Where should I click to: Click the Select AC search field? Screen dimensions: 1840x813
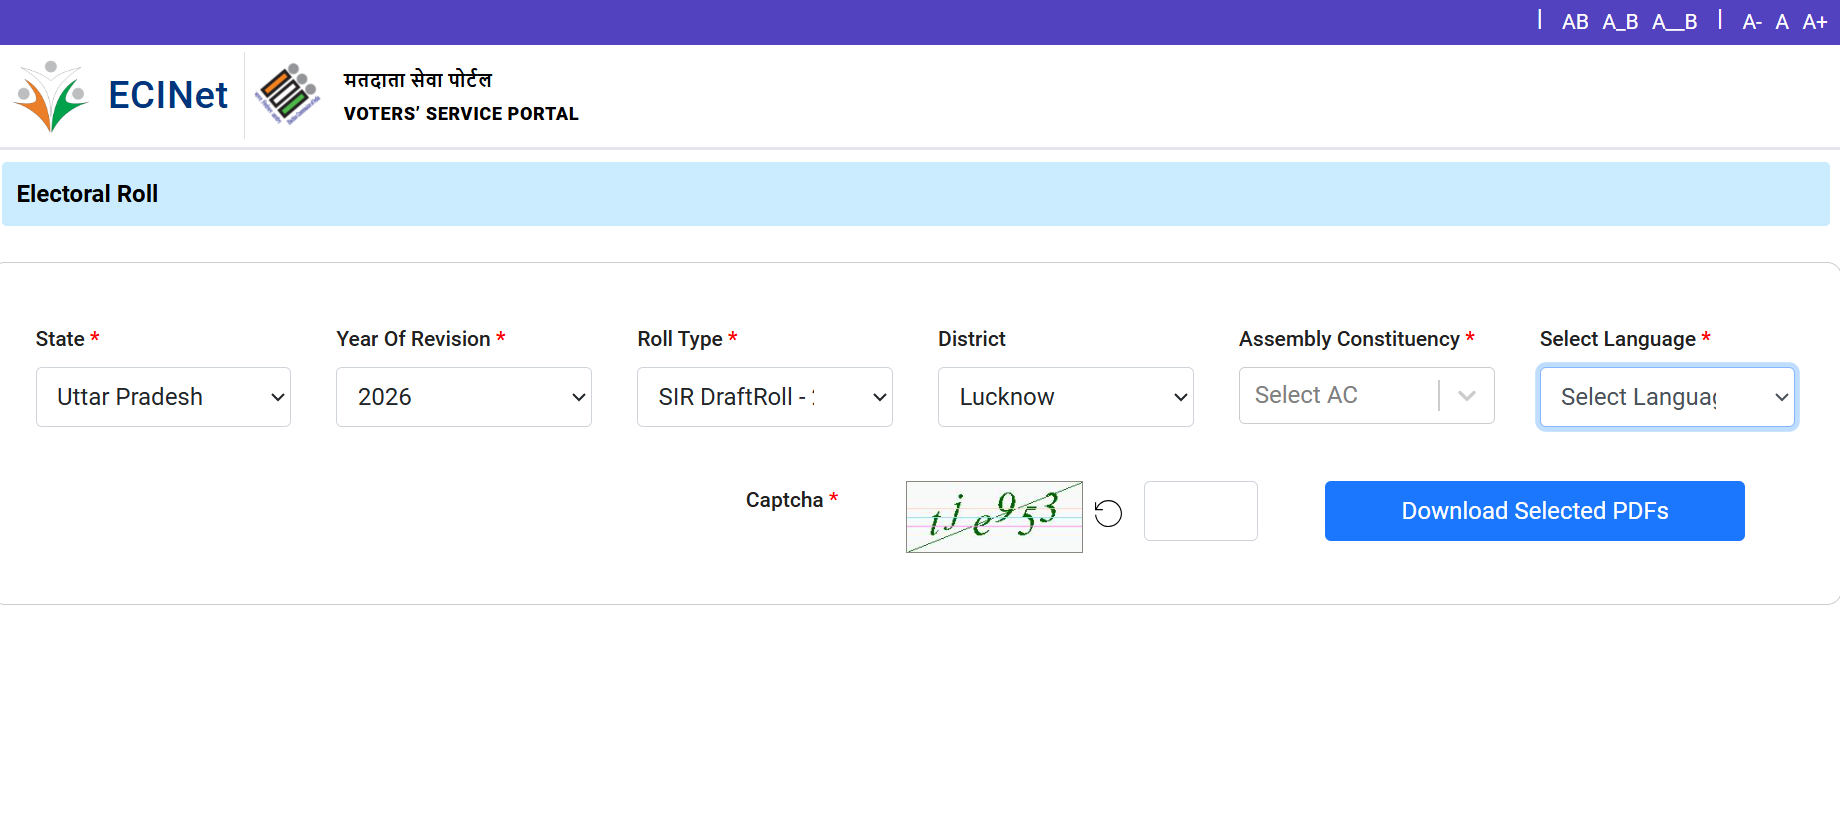pyautogui.click(x=1336, y=396)
